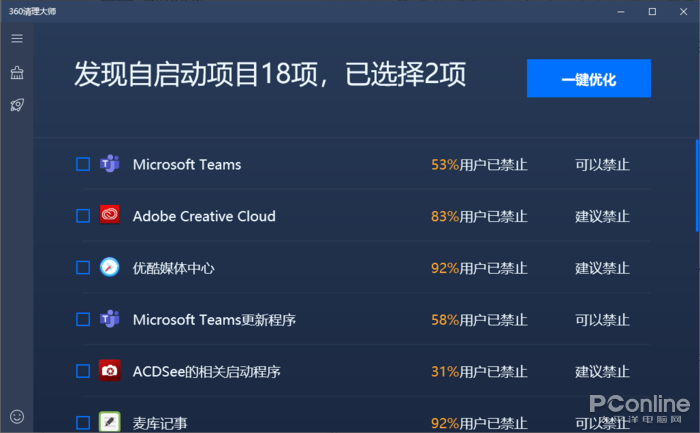The image size is (700, 433).
Task: Click the Microsoft Teams app icon
Action: [109, 164]
